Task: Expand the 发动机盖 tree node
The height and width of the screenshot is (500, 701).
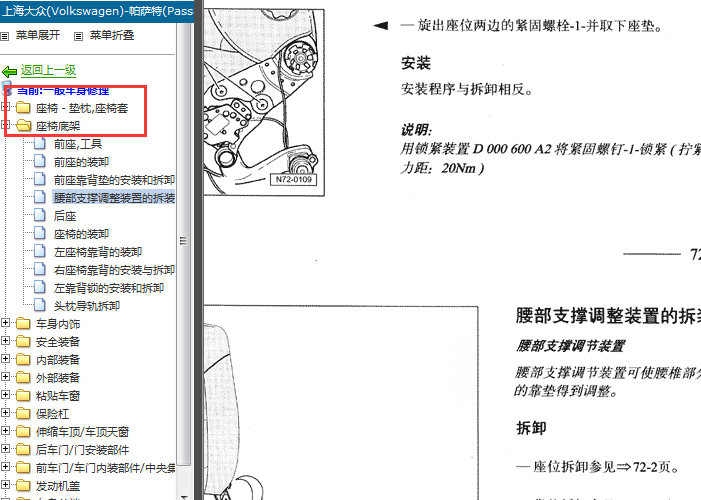Action: (x=5, y=484)
